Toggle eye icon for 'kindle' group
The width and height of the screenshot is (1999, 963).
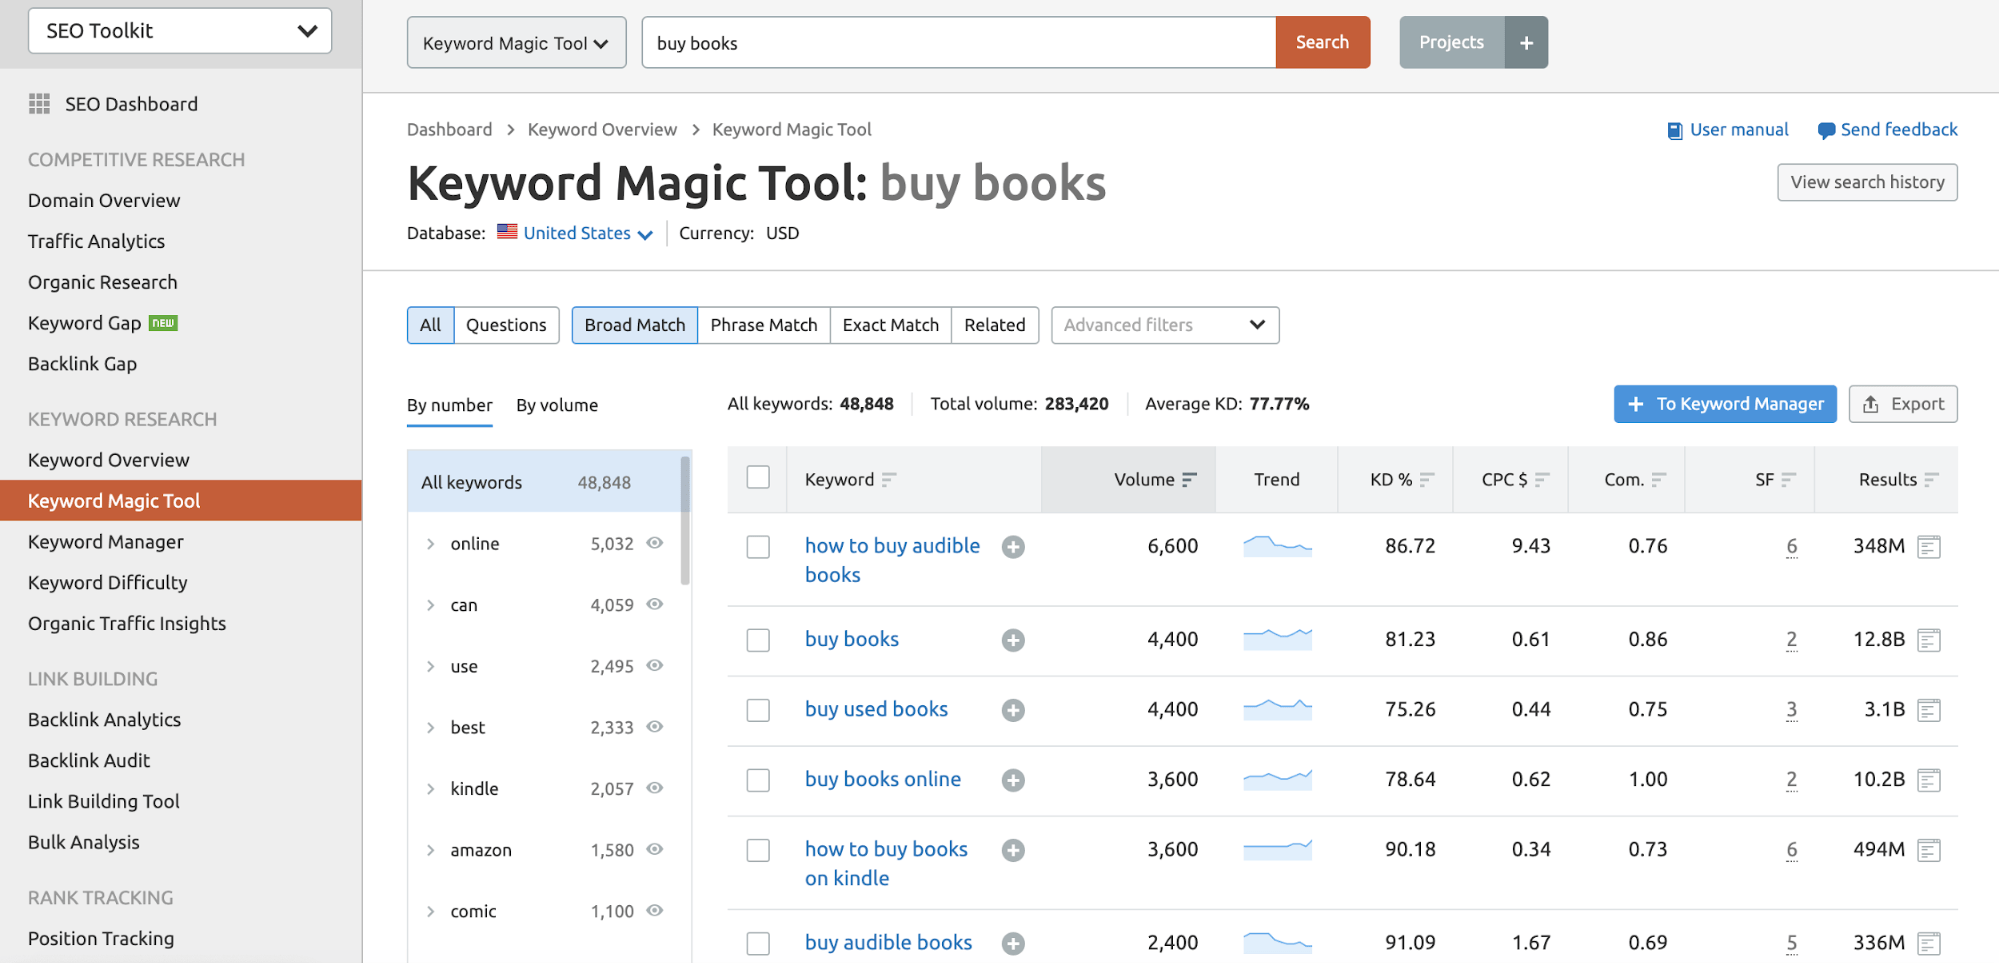coord(655,788)
